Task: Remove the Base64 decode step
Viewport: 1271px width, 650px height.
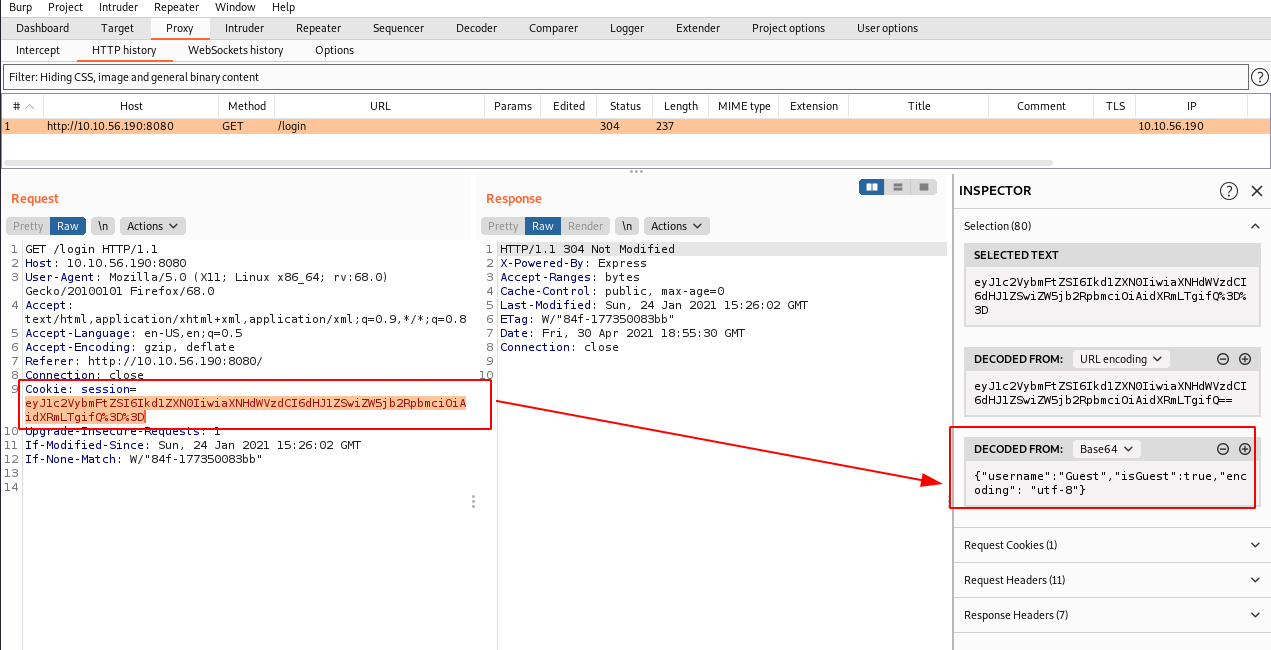Action: pyautogui.click(x=1223, y=450)
